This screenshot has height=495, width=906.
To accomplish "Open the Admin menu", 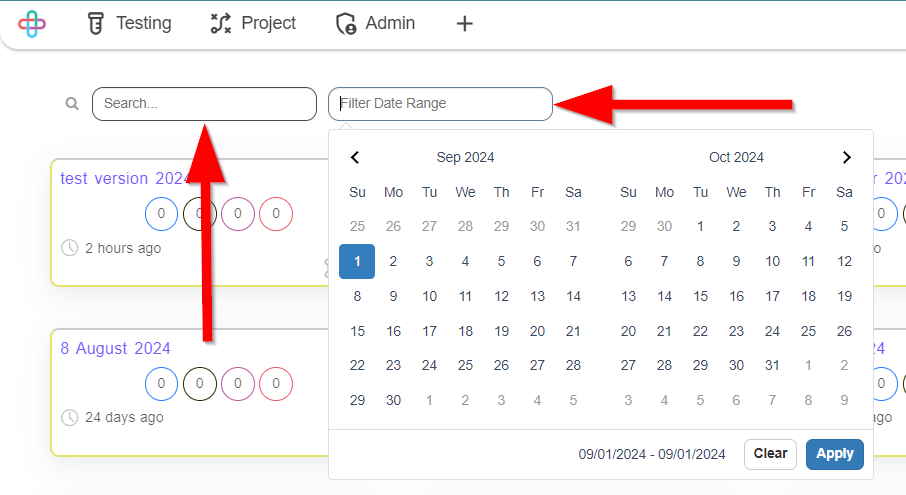I will pos(376,24).
